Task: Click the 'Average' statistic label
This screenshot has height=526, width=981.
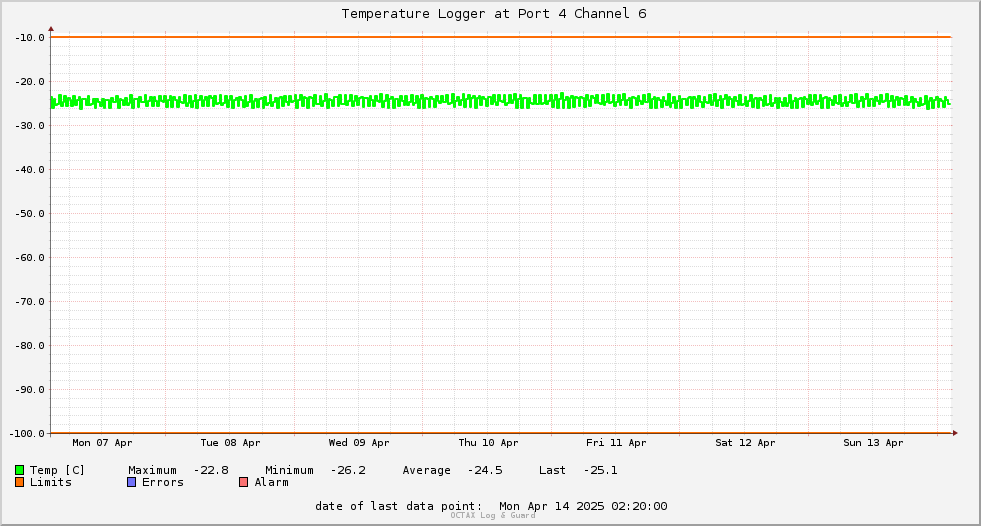Action: coord(427,470)
